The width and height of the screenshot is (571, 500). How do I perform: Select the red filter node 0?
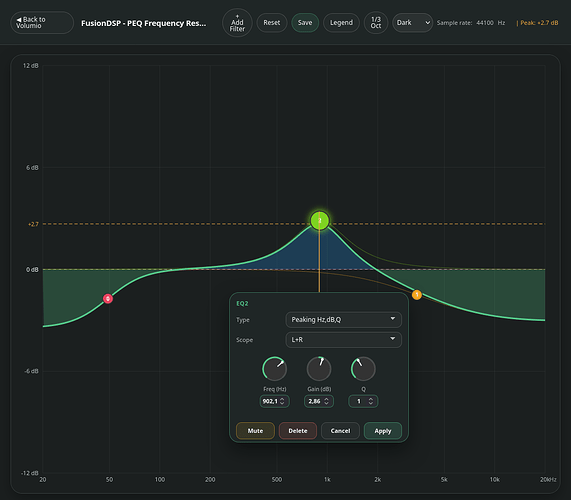click(108, 299)
